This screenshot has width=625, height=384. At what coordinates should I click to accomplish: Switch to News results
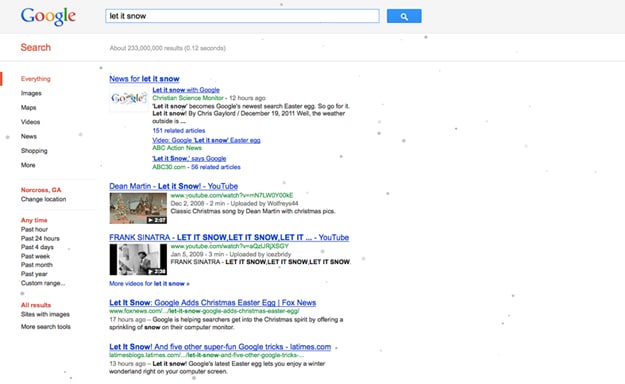coord(29,136)
